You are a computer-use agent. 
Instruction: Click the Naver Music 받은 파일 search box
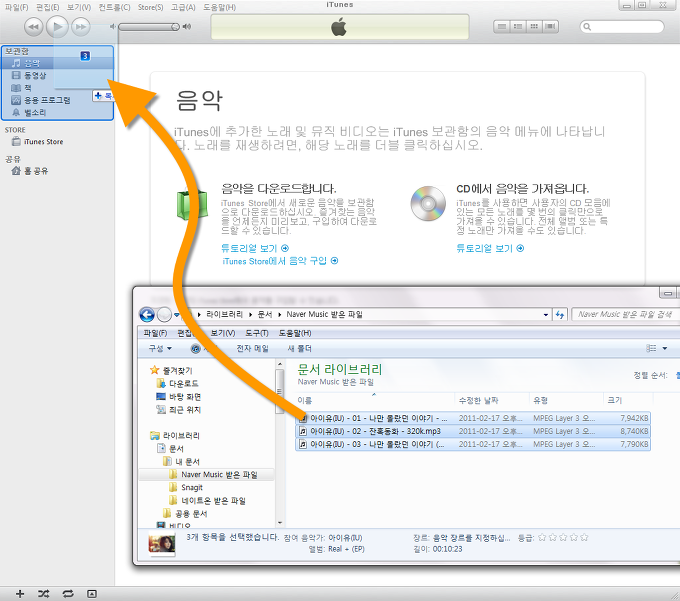(625, 314)
